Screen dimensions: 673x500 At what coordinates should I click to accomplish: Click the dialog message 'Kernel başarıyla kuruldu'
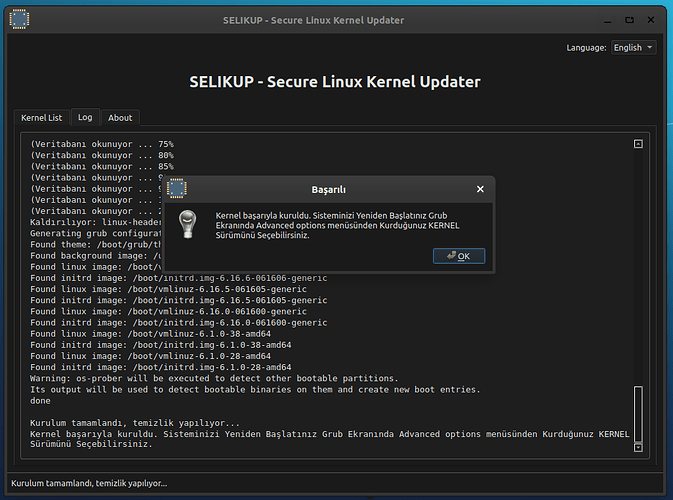pyautogui.click(x=337, y=225)
